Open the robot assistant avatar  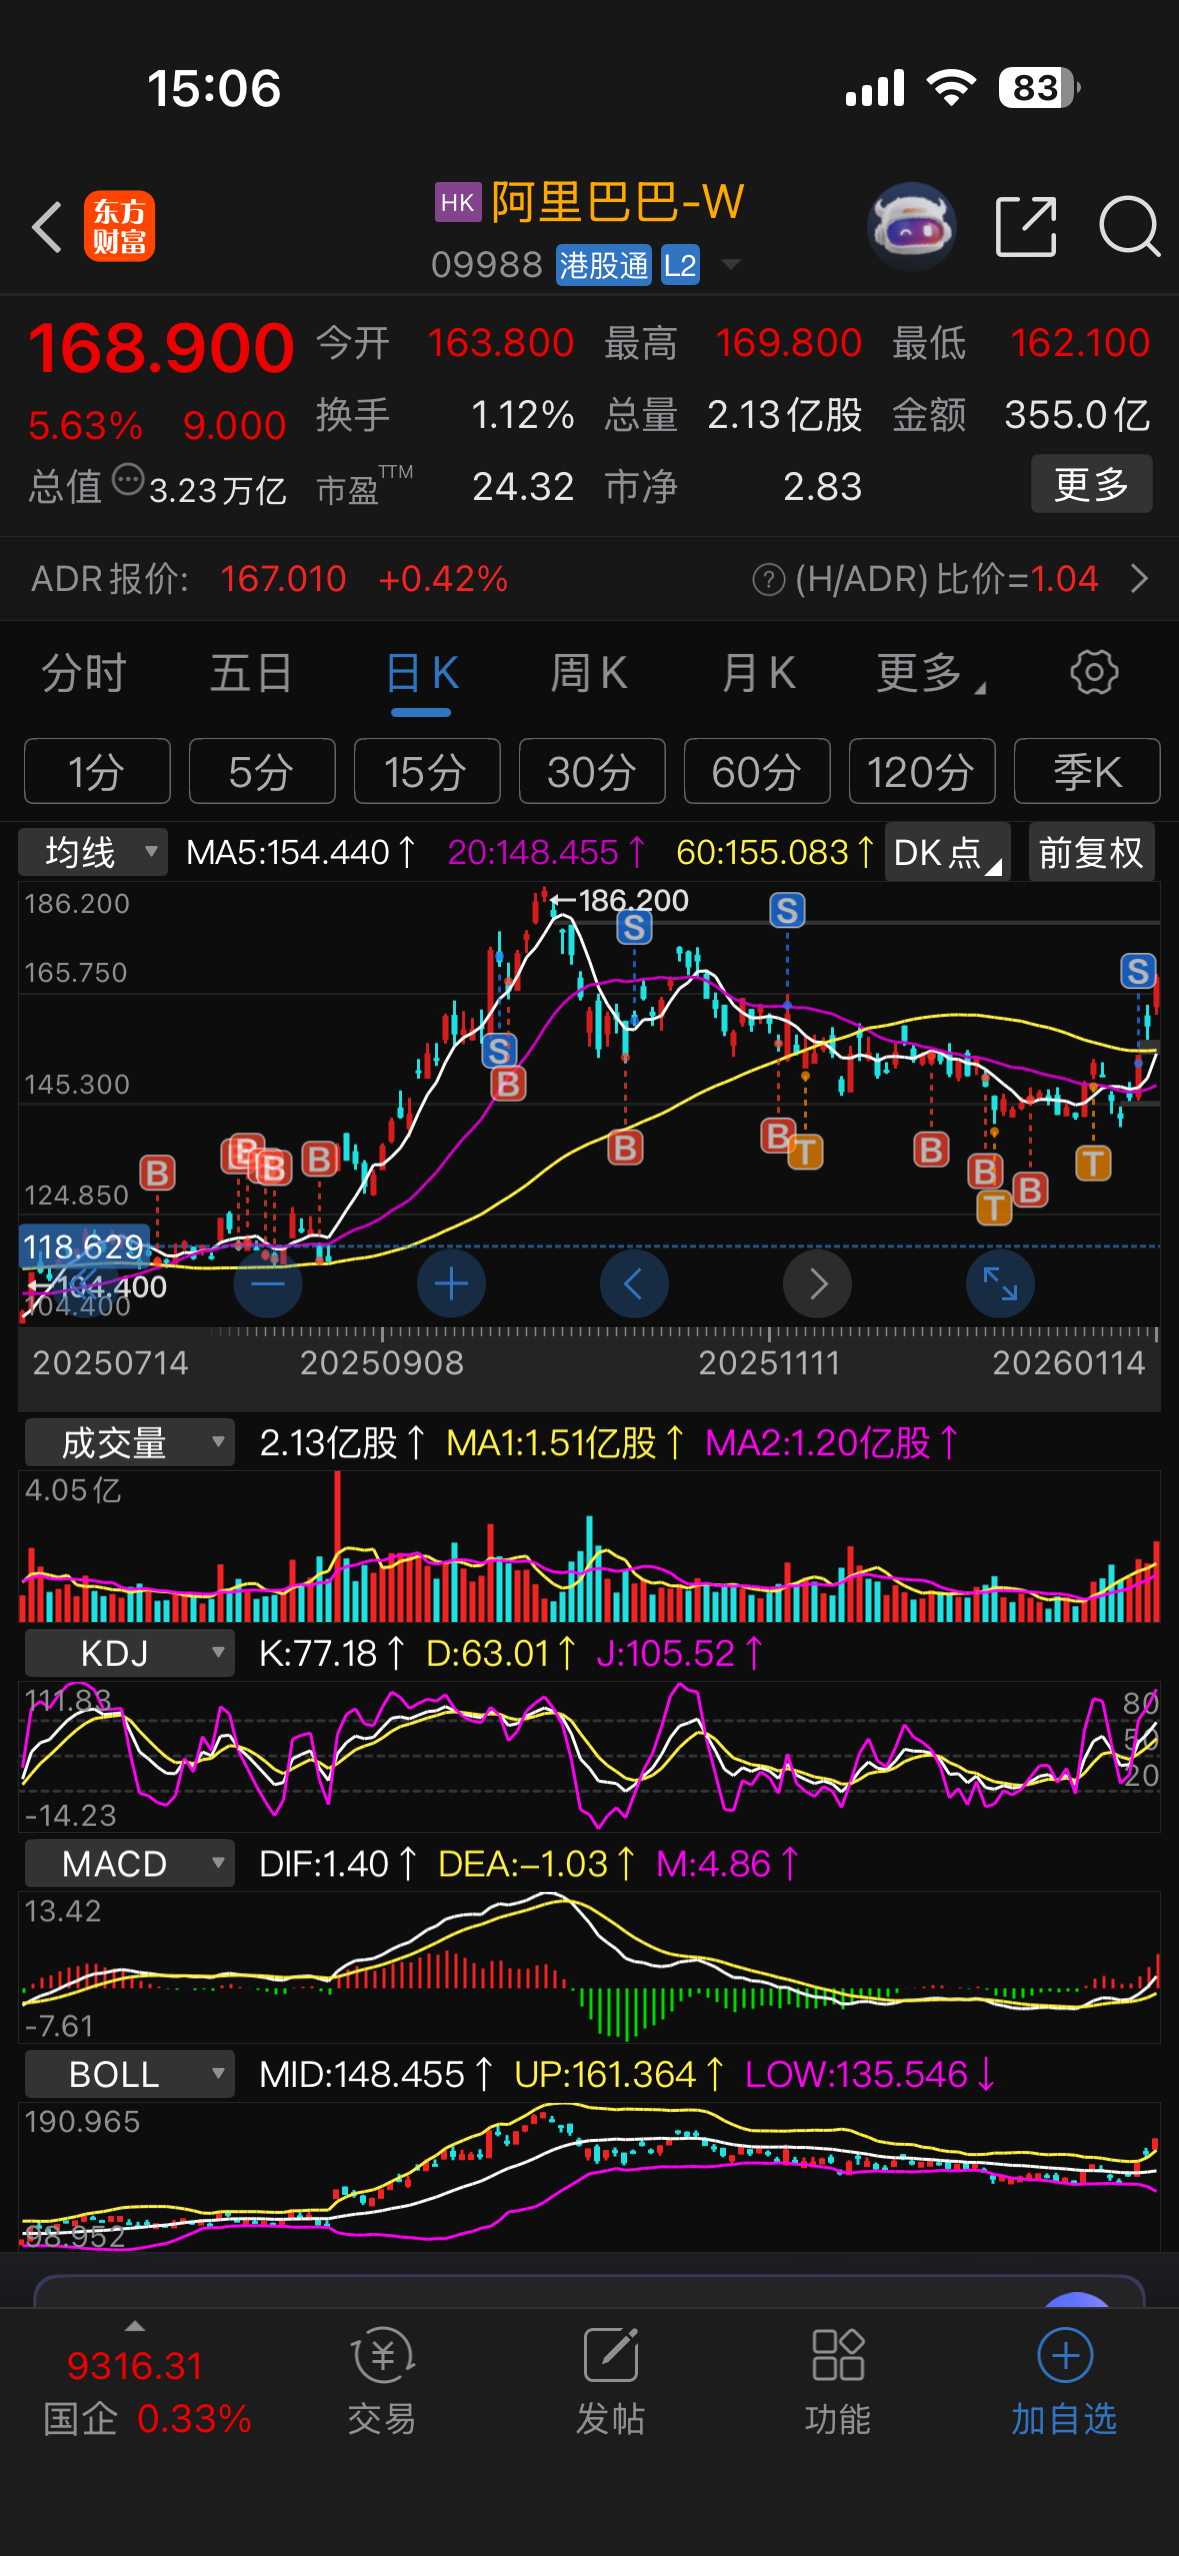[911, 227]
